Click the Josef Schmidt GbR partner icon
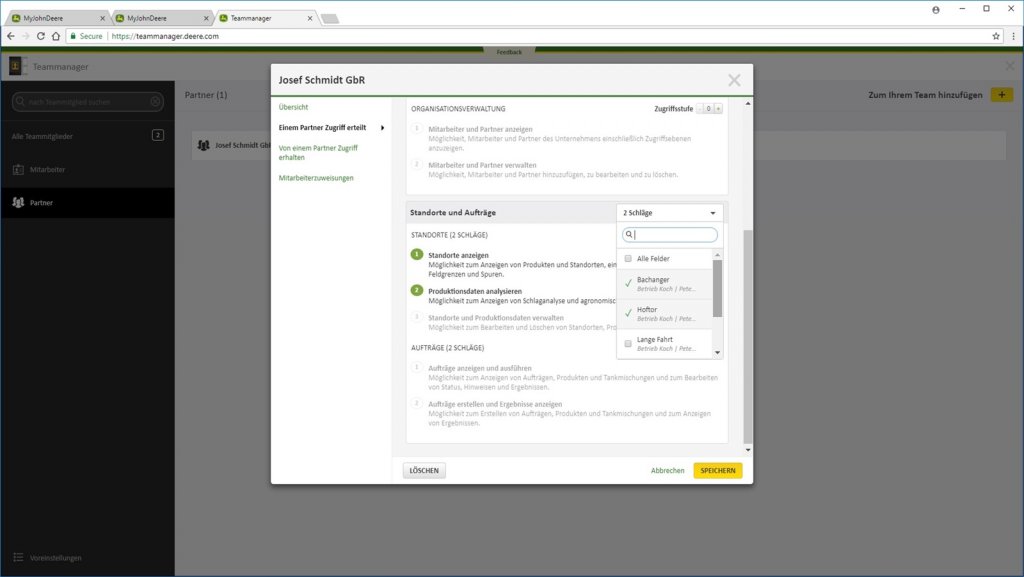1024x577 pixels. [x=204, y=145]
